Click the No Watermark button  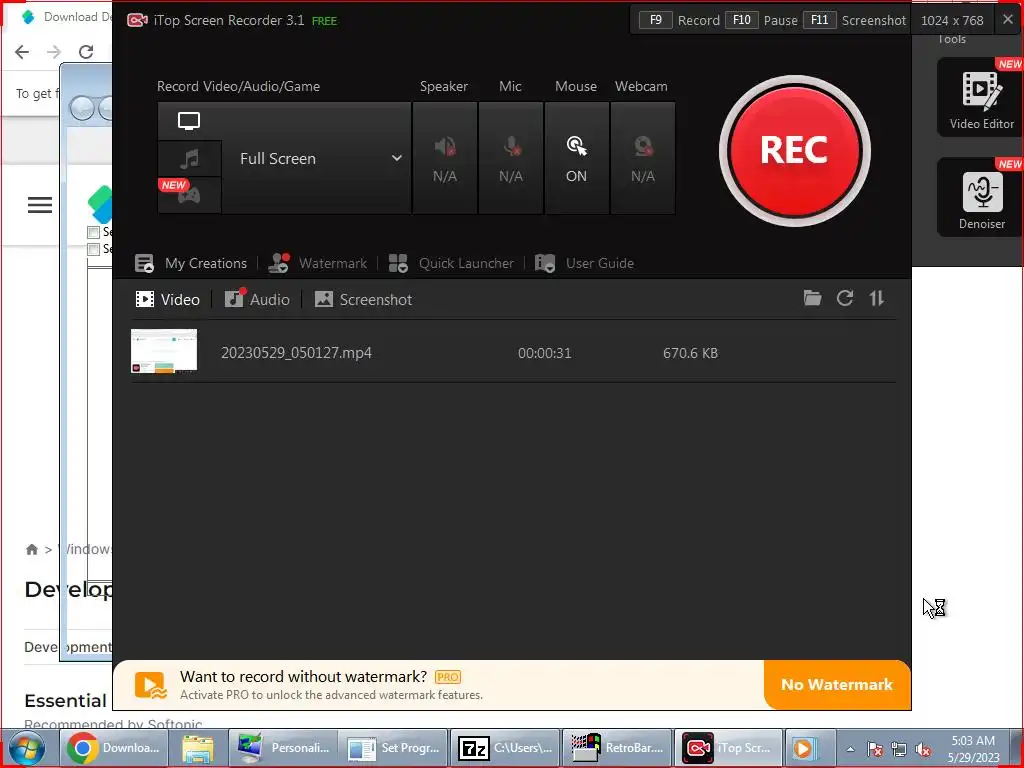tap(837, 684)
